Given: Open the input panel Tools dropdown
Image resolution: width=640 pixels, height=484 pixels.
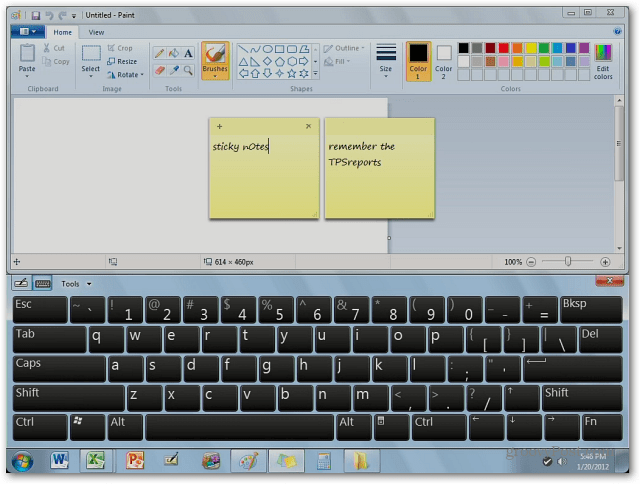Looking at the screenshot, I should pos(76,284).
